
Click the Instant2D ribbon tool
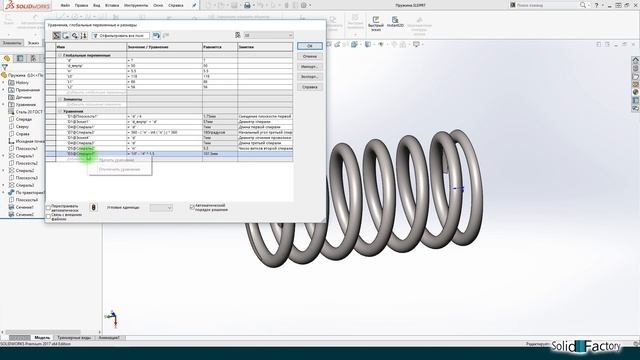click(x=395, y=22)
